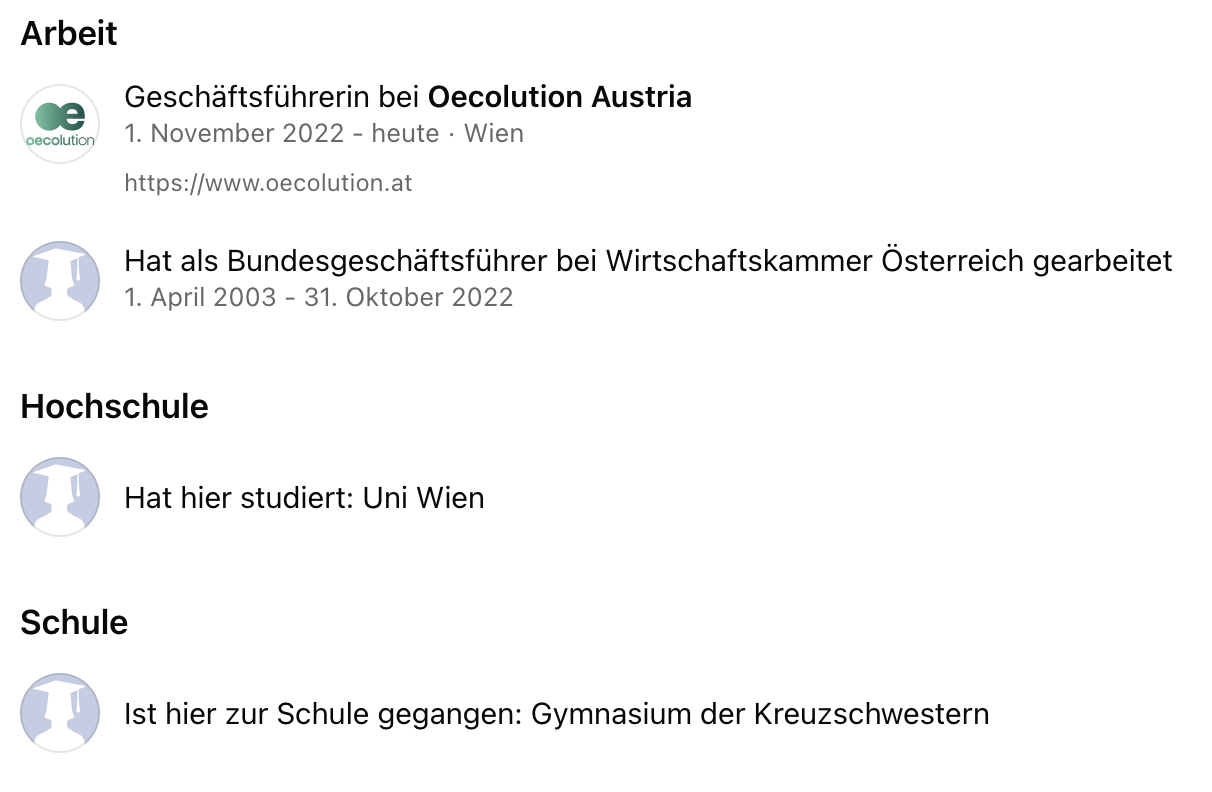This screenshot has width=1212, height=792.
Task: Click the Gymnasium der Kreuzschwestern school name
Action: click(760, 714)
